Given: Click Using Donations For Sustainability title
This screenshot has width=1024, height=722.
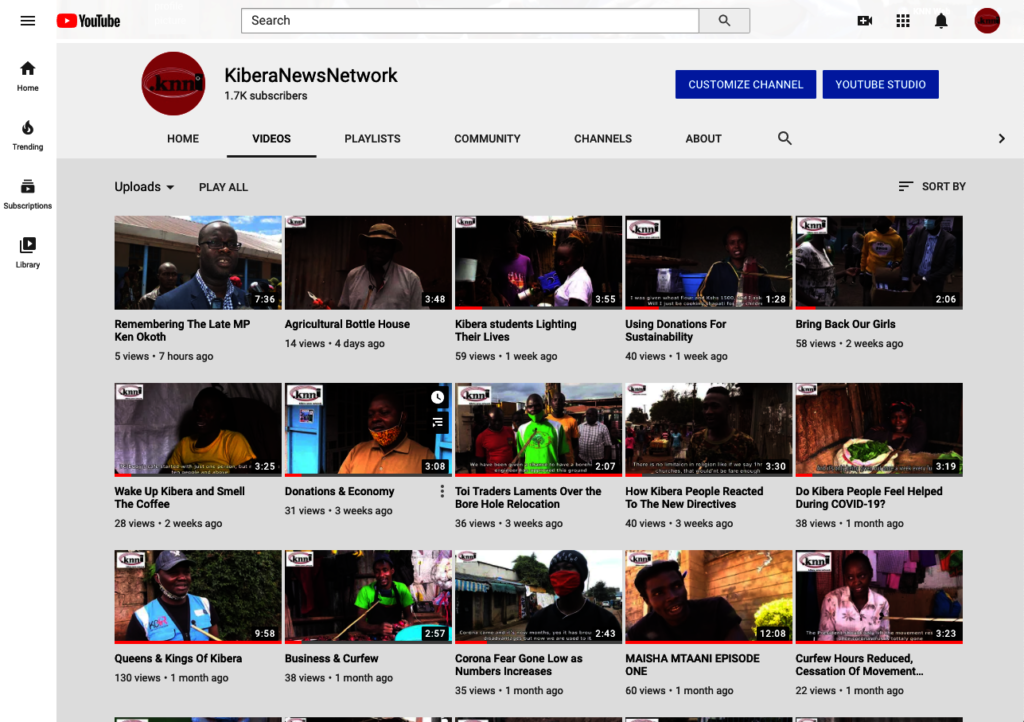Looking at the screenshot, I should pos(676,330).
